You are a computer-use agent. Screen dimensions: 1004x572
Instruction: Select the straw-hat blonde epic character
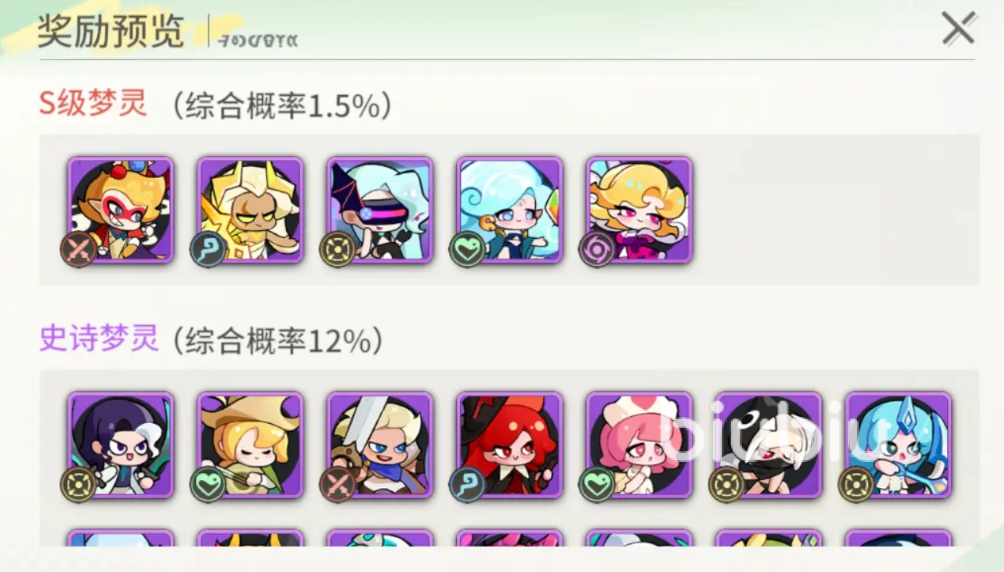250,445
